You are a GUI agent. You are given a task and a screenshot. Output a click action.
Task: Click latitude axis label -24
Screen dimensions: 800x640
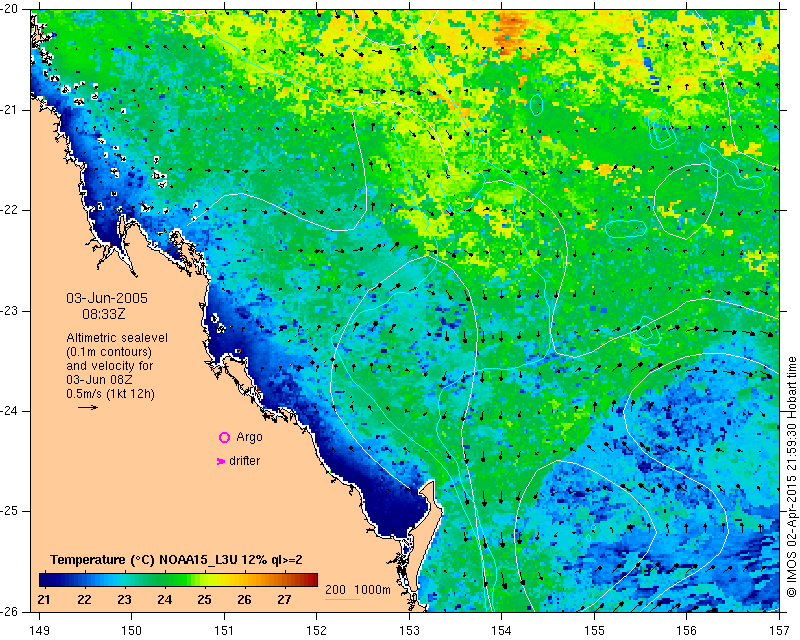[9, 411]
